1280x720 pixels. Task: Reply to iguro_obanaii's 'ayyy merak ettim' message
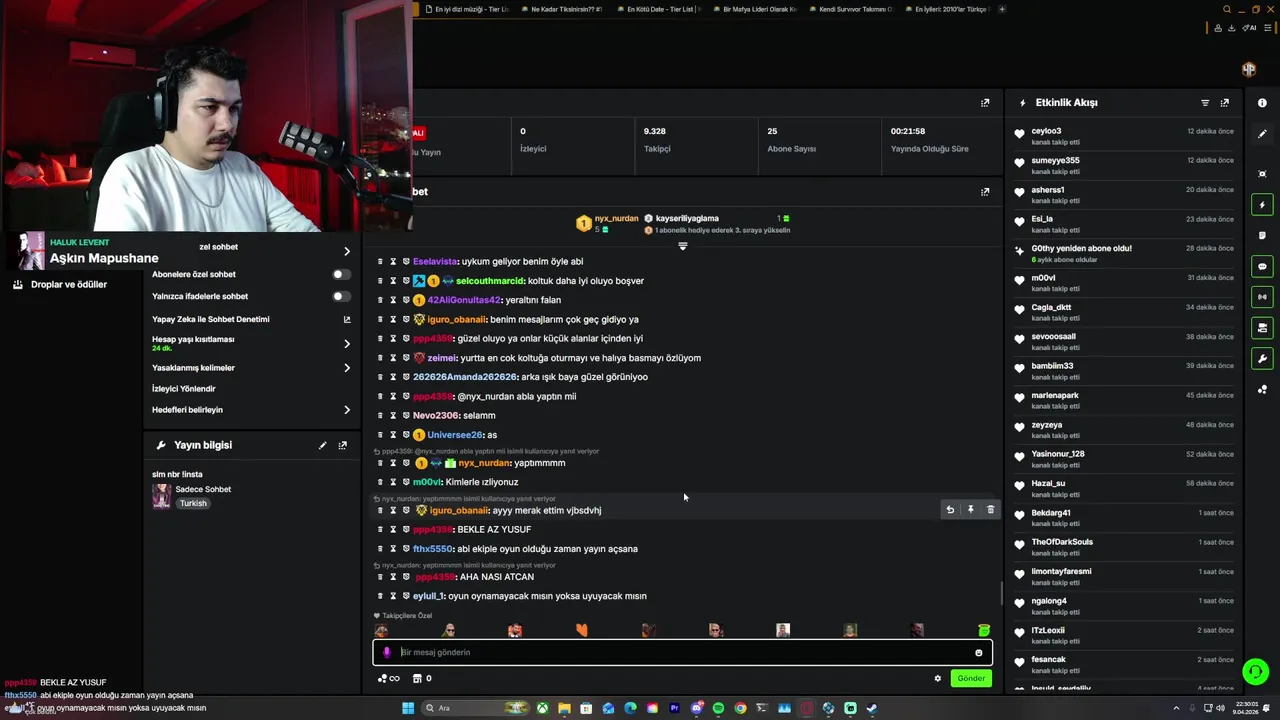[950, 510]
